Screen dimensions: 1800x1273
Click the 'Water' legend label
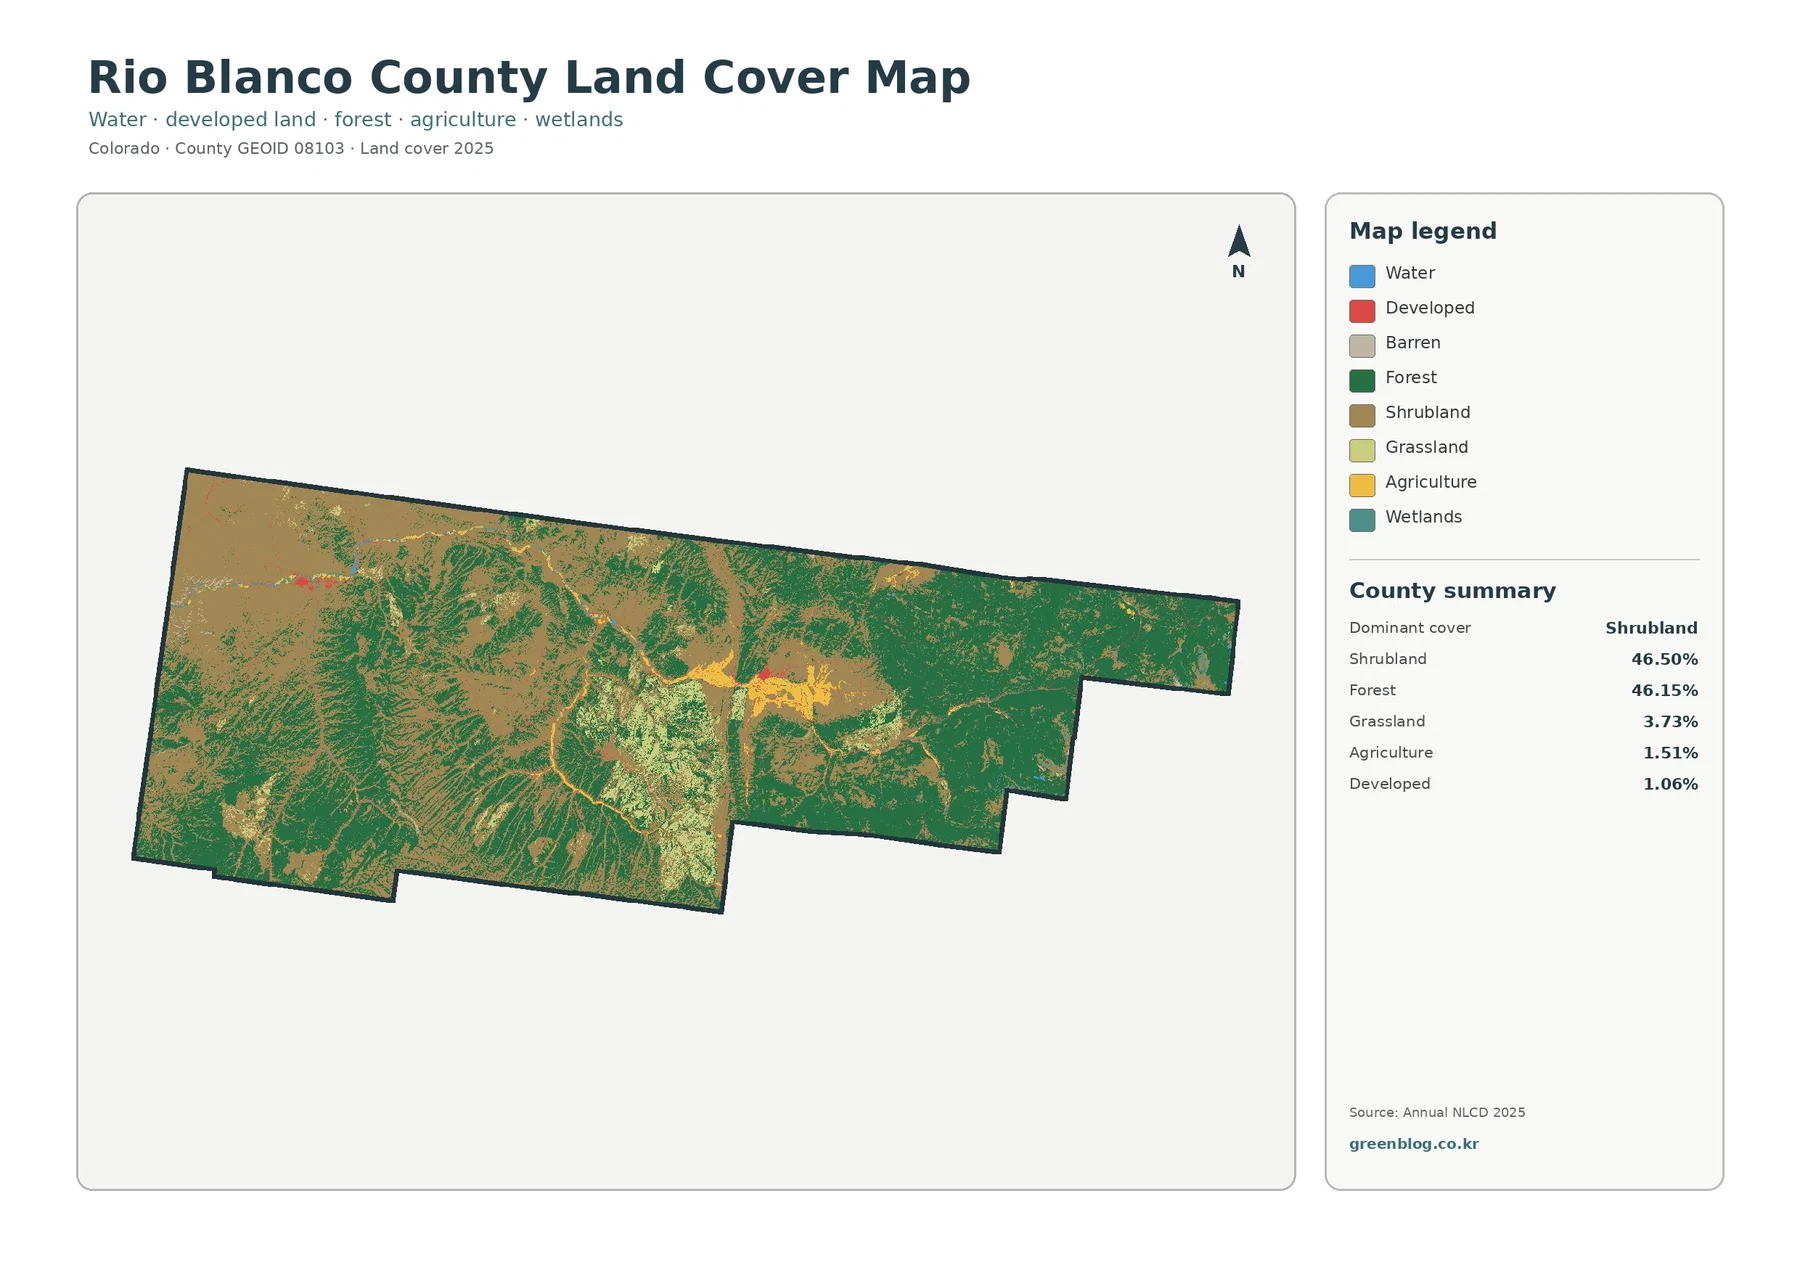(x=1410, y=273)
